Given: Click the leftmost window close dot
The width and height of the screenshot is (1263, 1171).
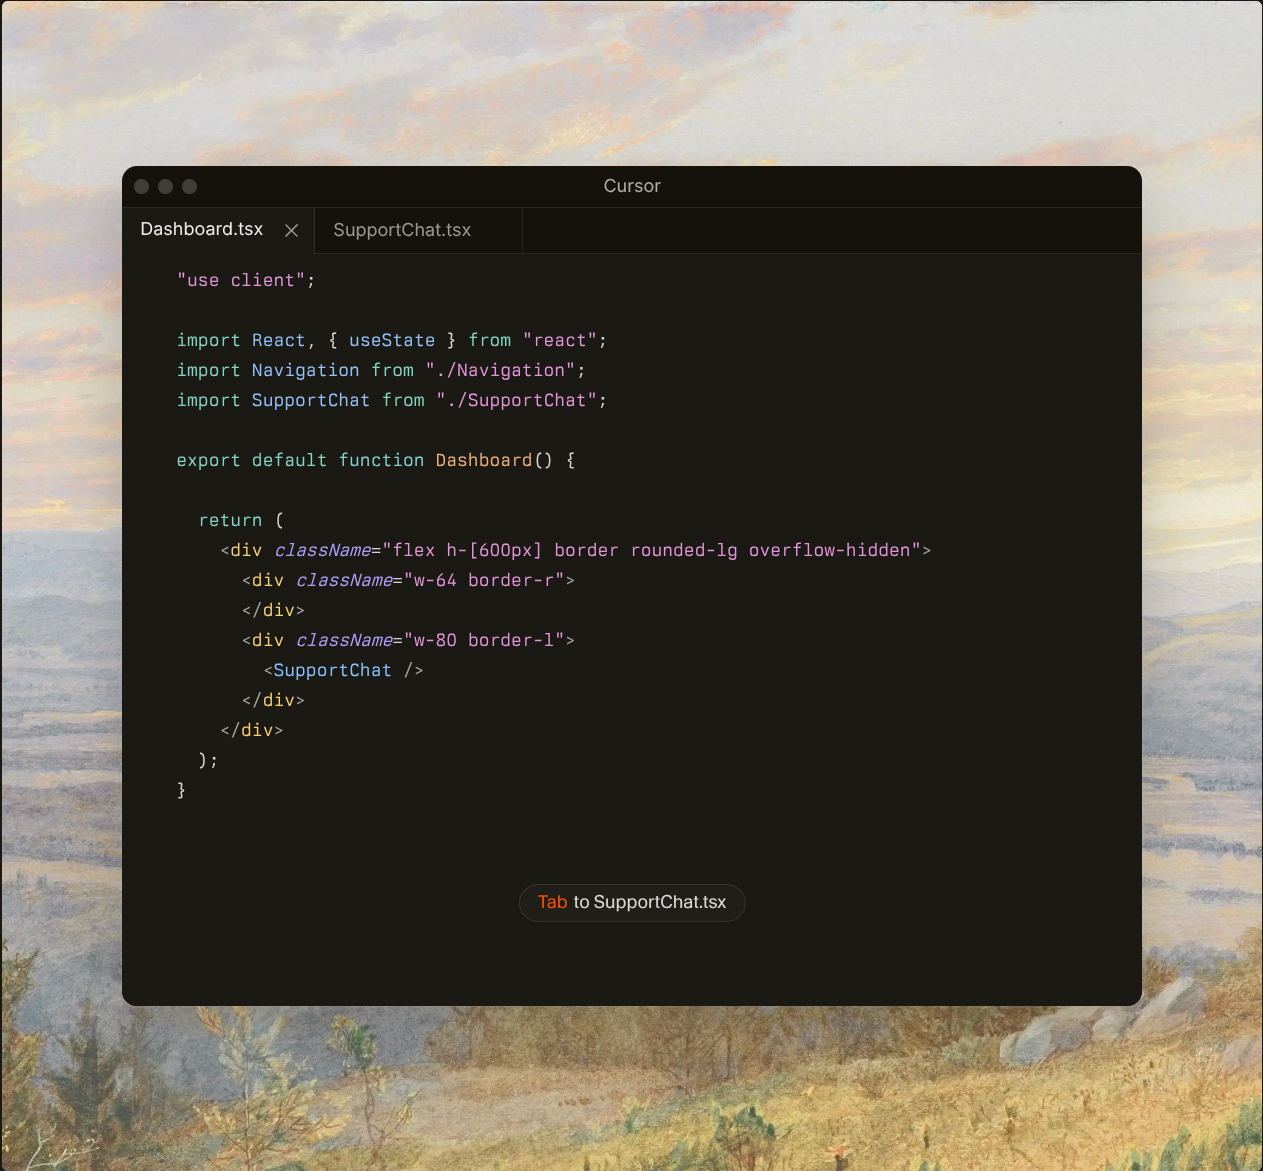Looking at the screenshot, I should click(x=142, y=187).
